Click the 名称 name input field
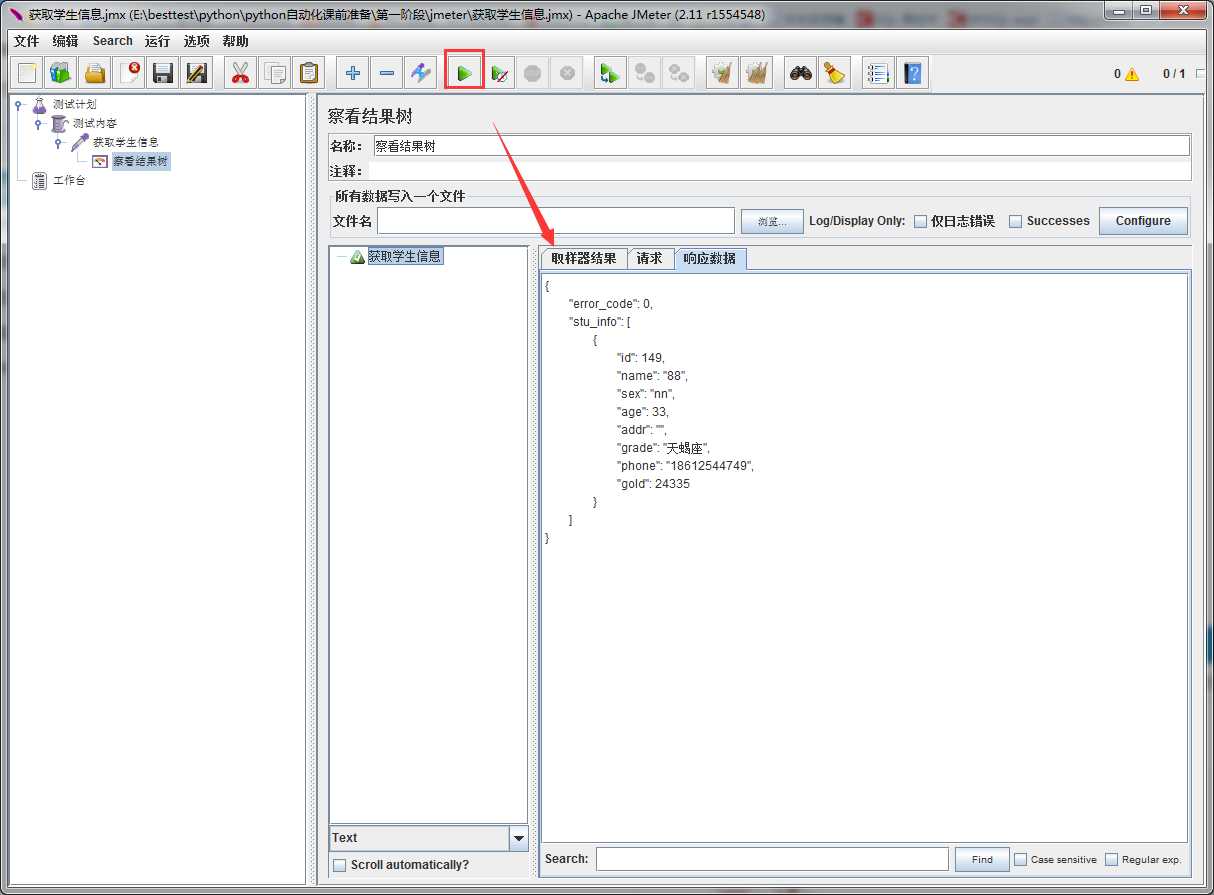The height and width of the screenshot is (895, 1214). [x=781, y=146]
